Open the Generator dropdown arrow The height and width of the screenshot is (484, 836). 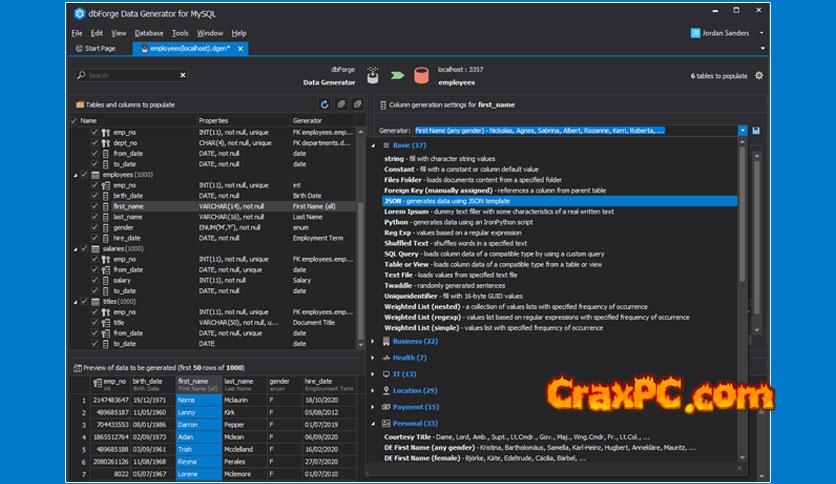(742, 130)
